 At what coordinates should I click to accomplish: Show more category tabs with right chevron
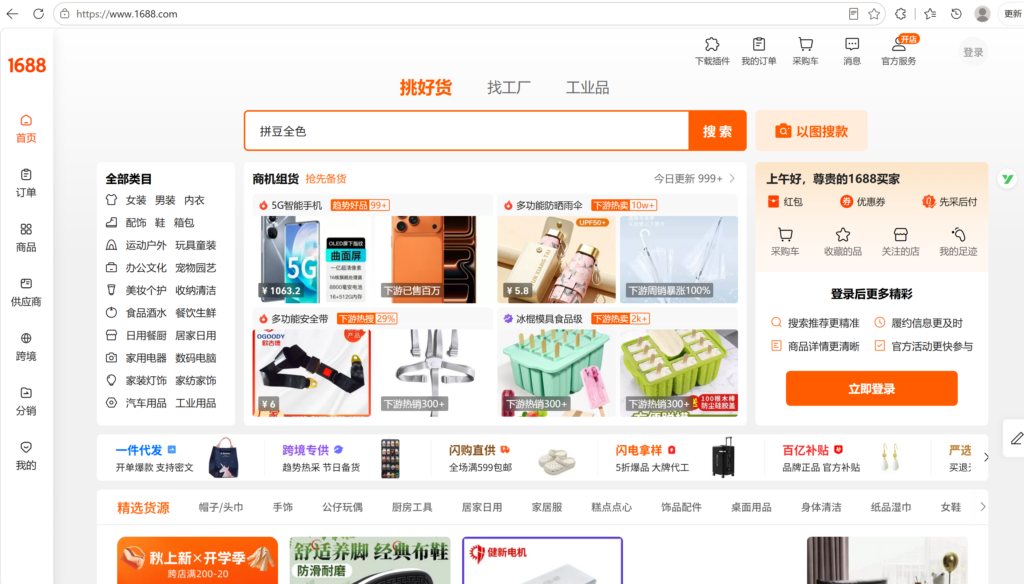click(x=982, y=507)
